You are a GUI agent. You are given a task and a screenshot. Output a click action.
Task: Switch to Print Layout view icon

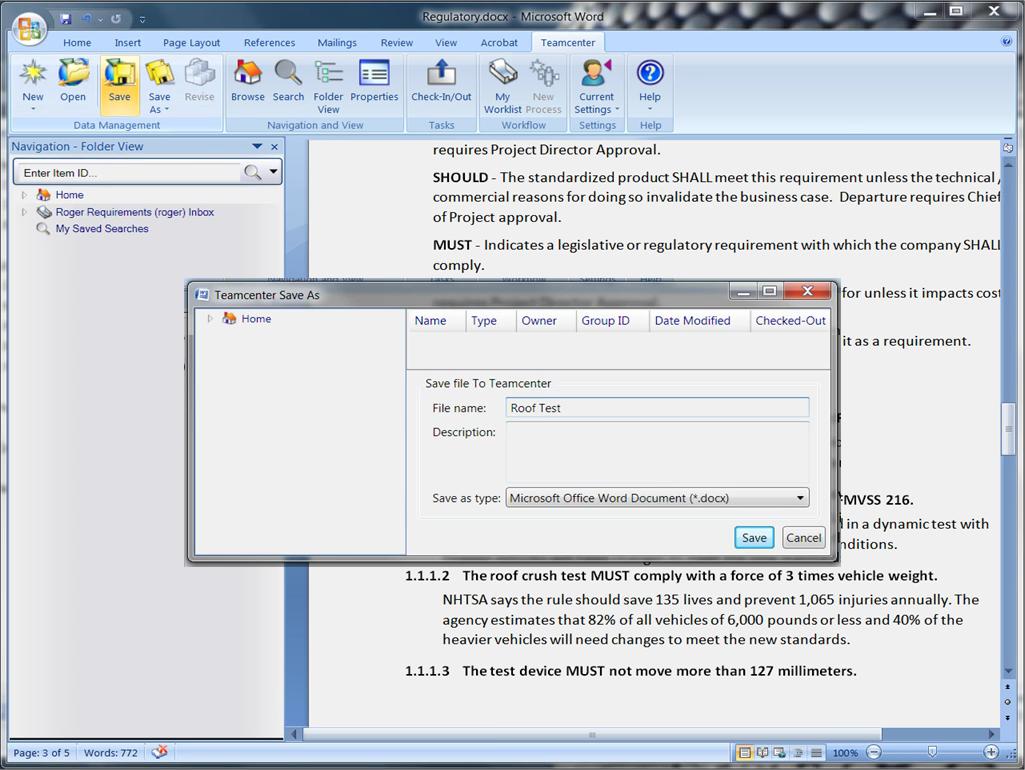point(744,752)
